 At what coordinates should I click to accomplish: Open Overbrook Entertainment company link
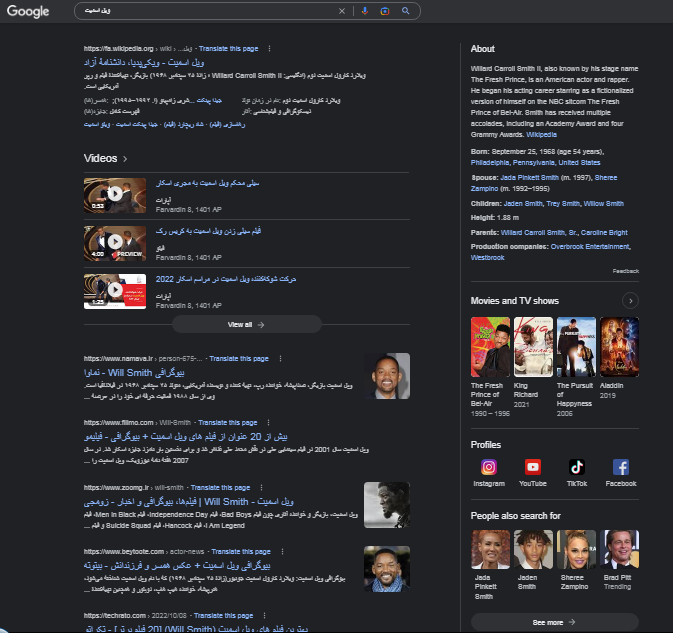pyautogui.click(x=590, y=246)
